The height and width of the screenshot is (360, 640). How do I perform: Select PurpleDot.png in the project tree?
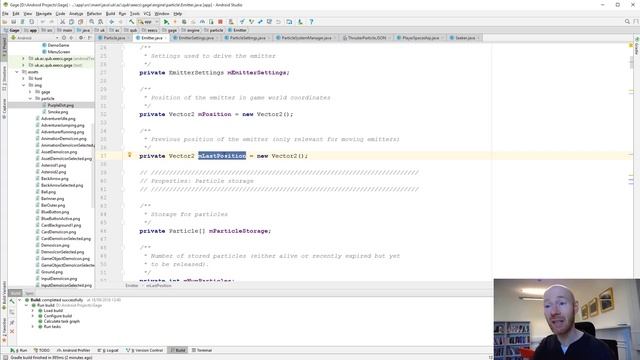pyautogui.click(x=61, y=105)
